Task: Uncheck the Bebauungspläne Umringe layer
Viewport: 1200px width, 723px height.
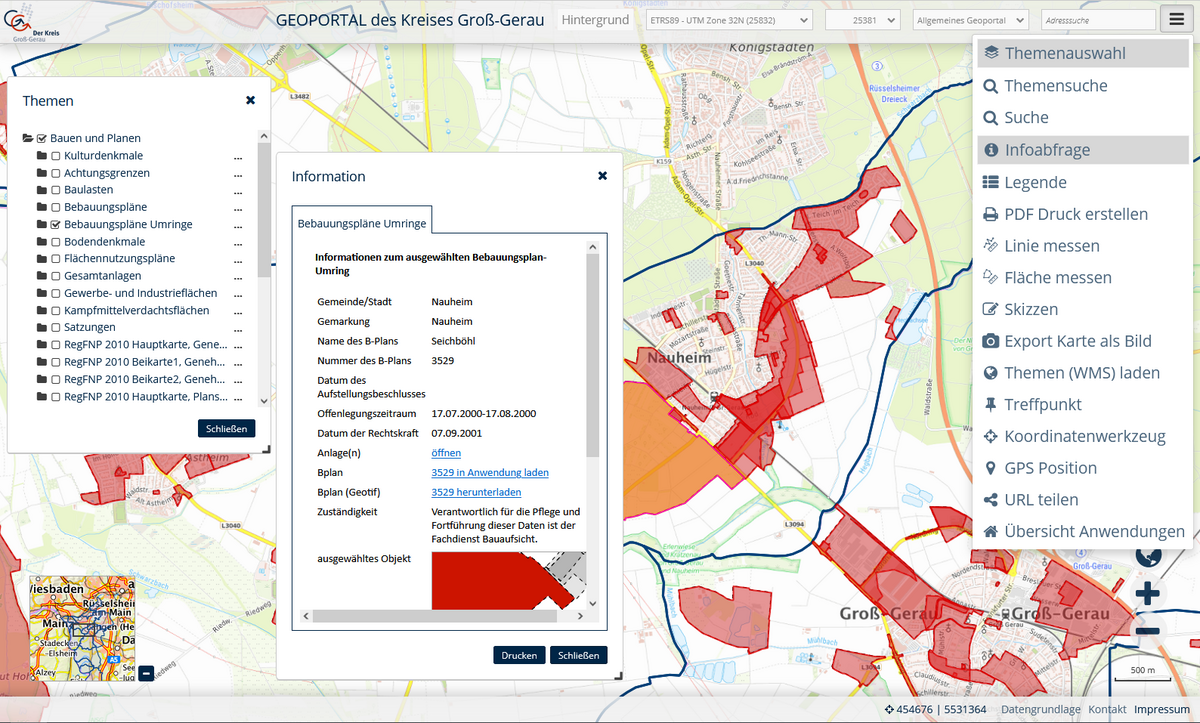Action: click(x=56, y=225)
